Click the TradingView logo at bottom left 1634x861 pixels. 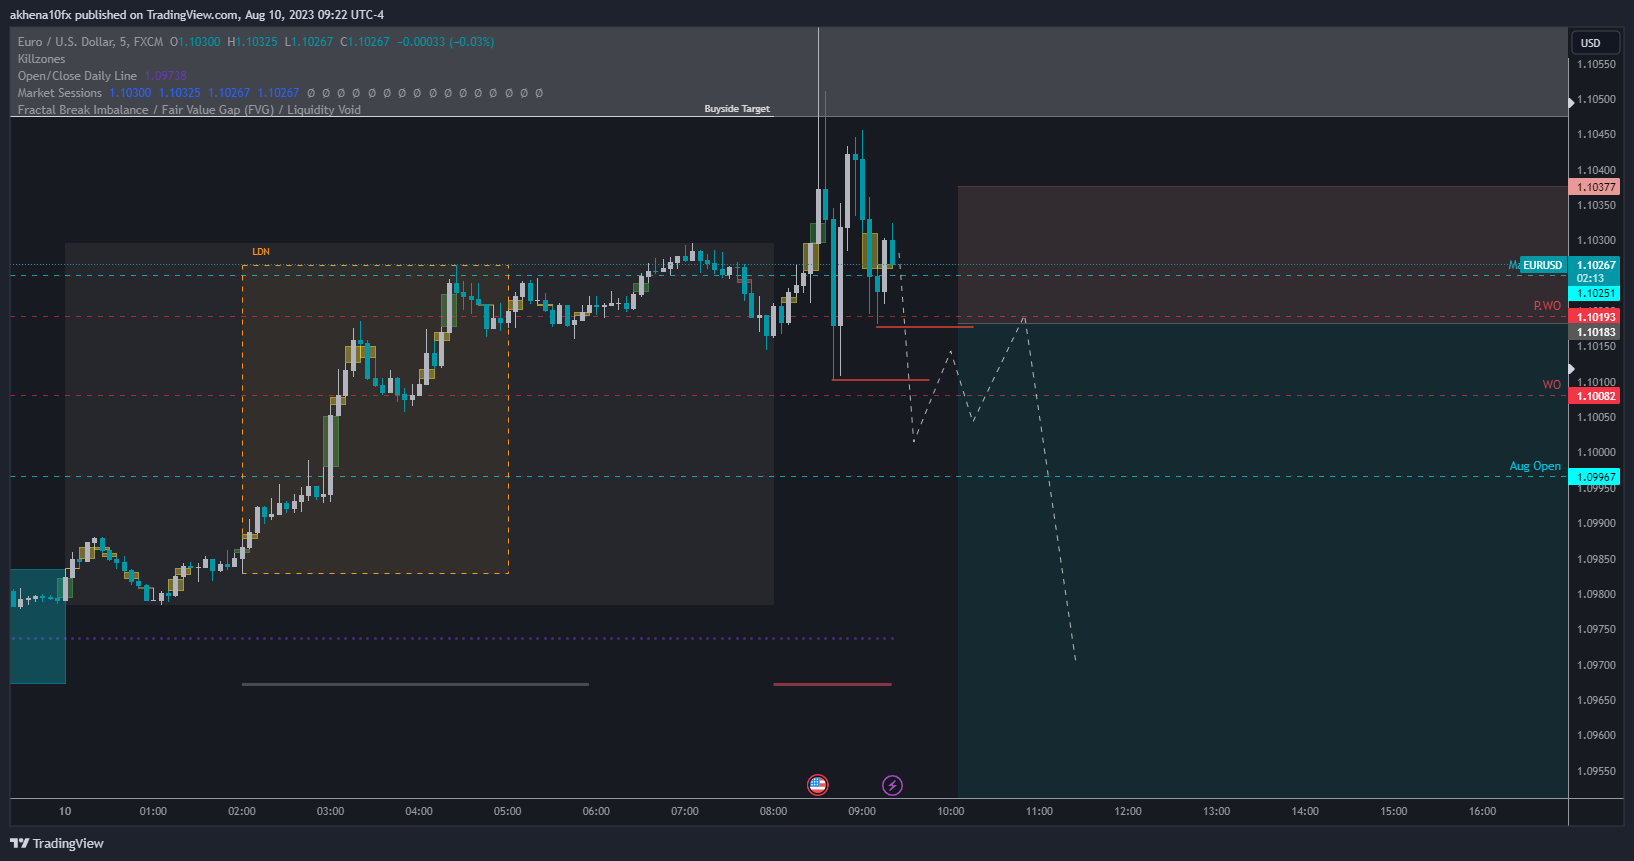click(57, 843)
